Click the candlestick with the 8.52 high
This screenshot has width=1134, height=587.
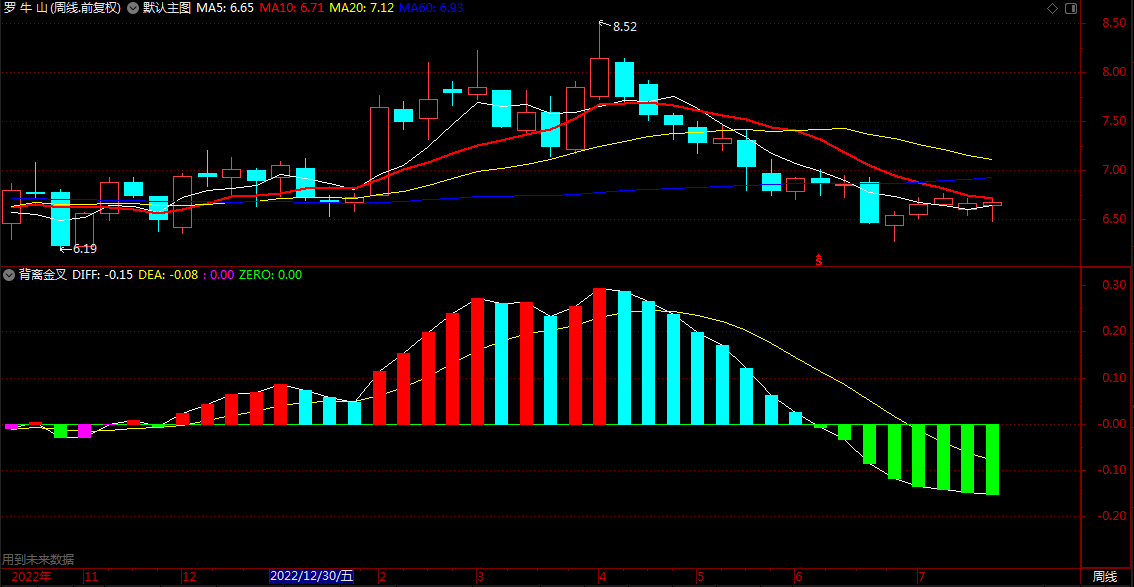click(x=600, y=77)
